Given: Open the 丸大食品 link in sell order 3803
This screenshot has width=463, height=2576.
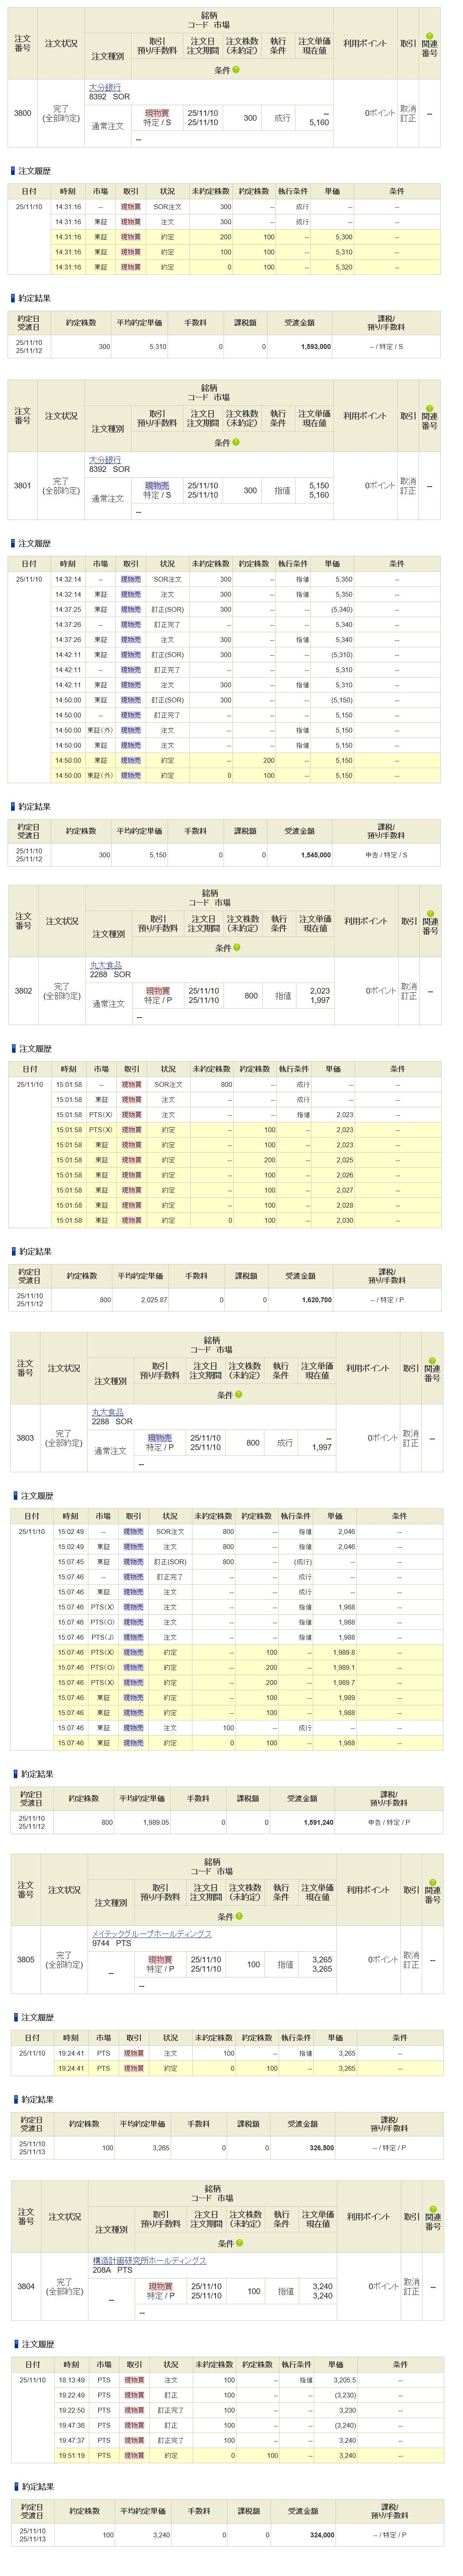Looking at the screenshot, I should pyautogui.click(x=107, y=1412).
